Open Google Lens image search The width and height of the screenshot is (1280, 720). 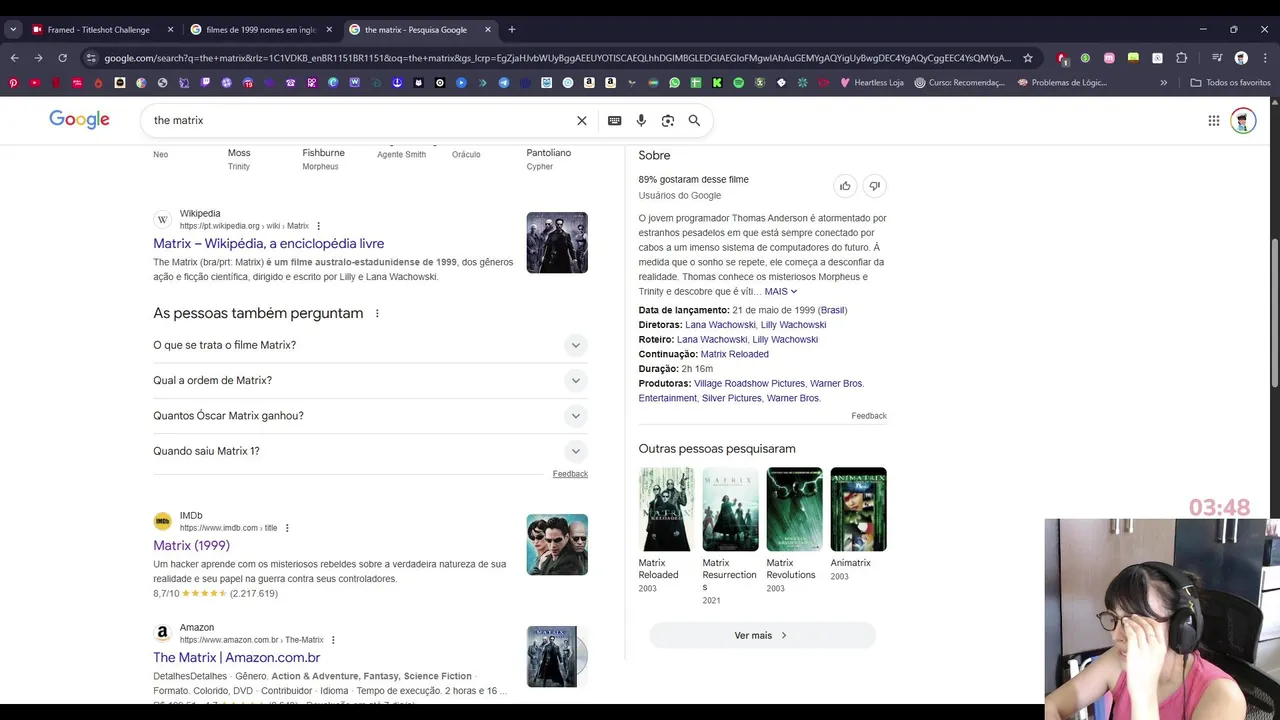coord(668,120)
